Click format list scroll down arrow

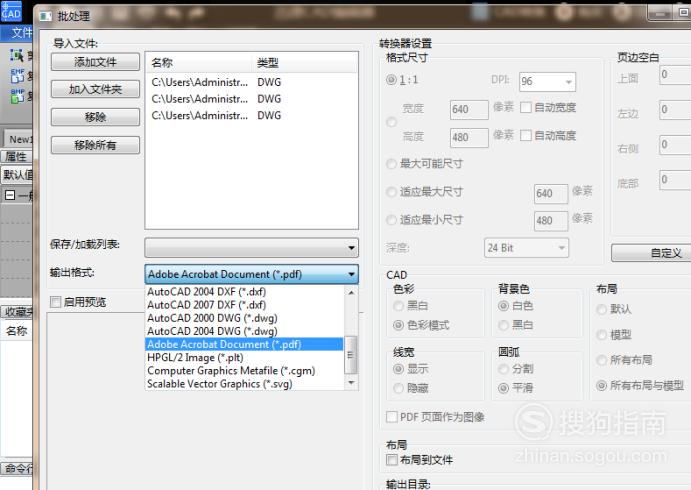(351, 383)
